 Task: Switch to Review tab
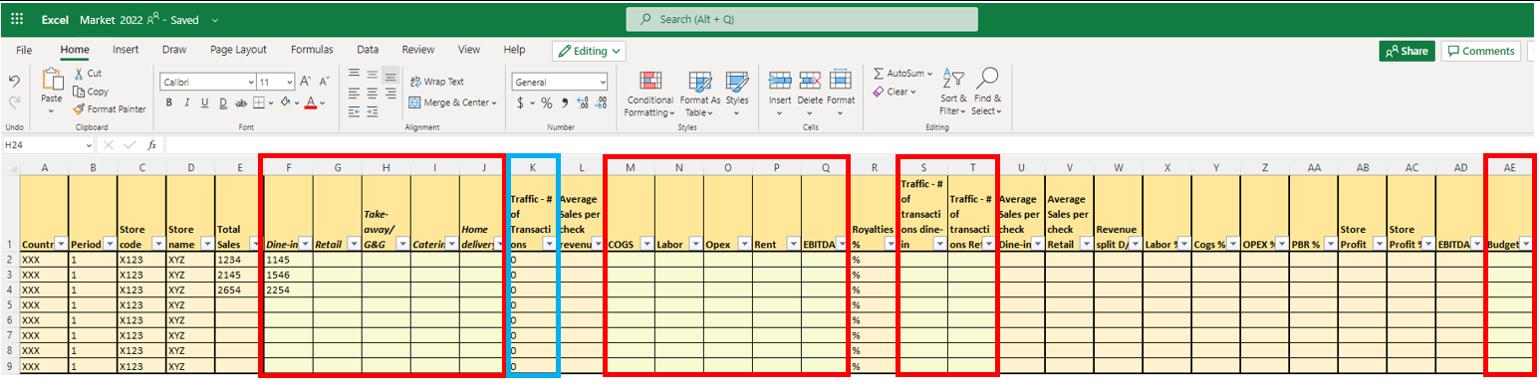pyautogui.click(x=418, y=50)
